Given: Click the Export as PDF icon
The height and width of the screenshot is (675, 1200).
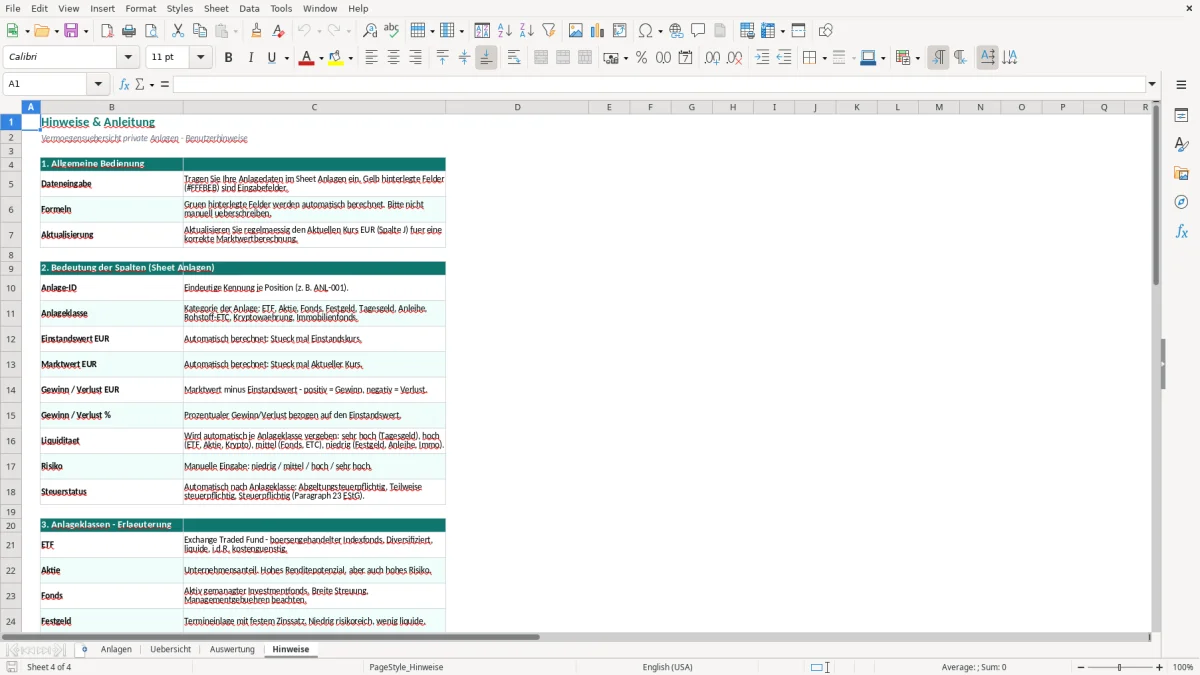Looking at the screenshot, I should 107,31.
